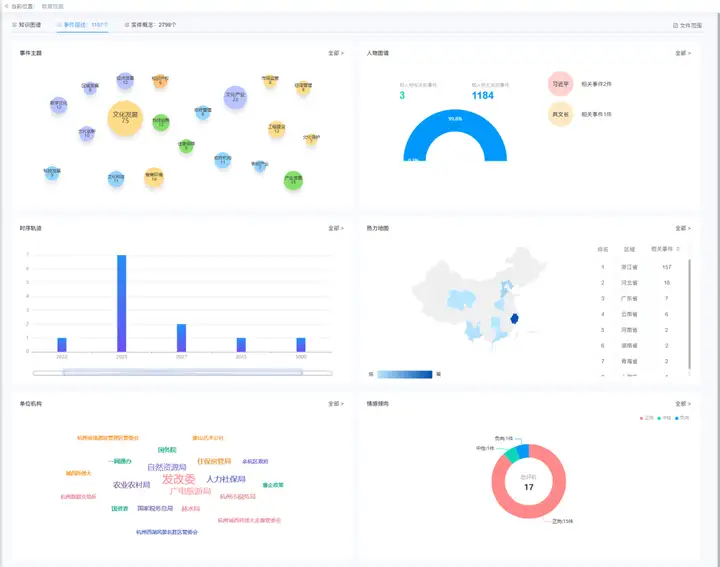720x567 pixels.
Task: Click the 文件范围 icon at top right
Action: [x=676, y=25]
